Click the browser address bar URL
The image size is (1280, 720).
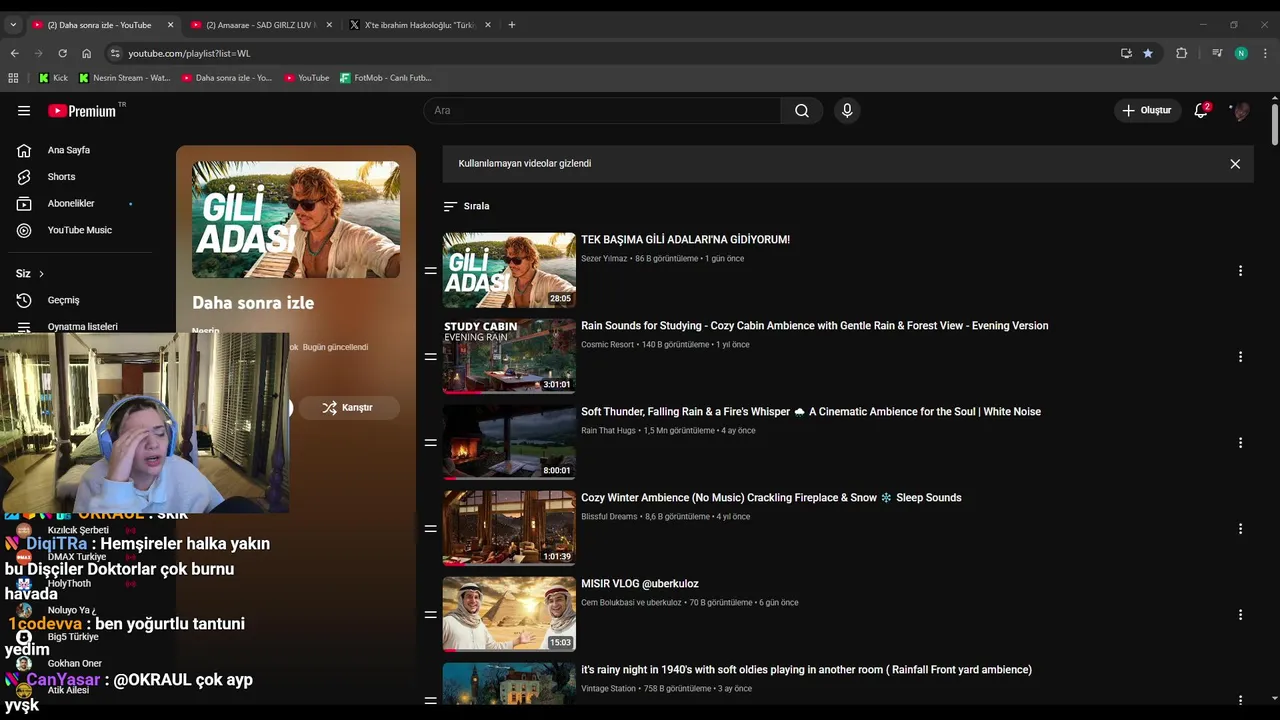[189, 53]
